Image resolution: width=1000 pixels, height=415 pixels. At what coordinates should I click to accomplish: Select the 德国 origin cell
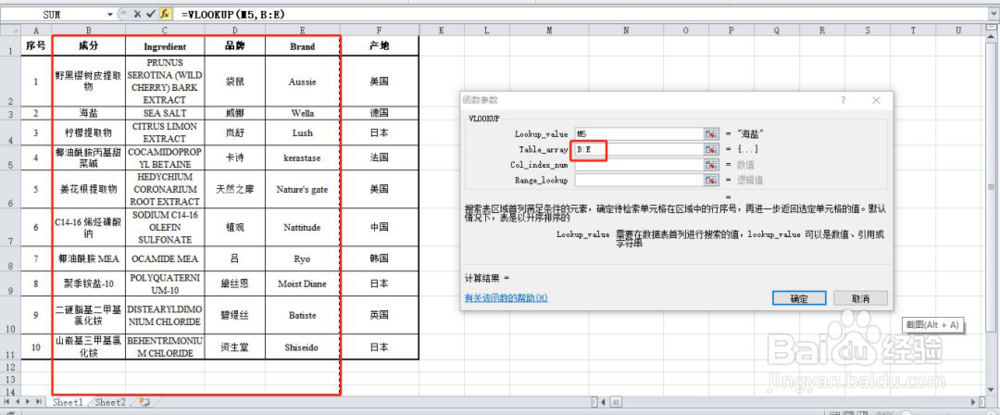click(x=379, y=113)
